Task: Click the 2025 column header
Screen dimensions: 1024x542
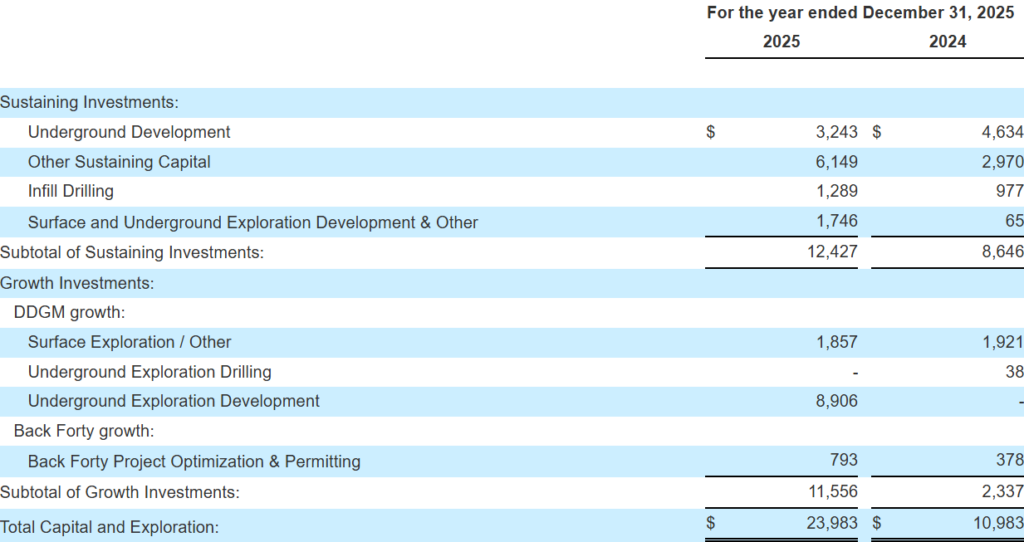Action: tap(781, 42)
